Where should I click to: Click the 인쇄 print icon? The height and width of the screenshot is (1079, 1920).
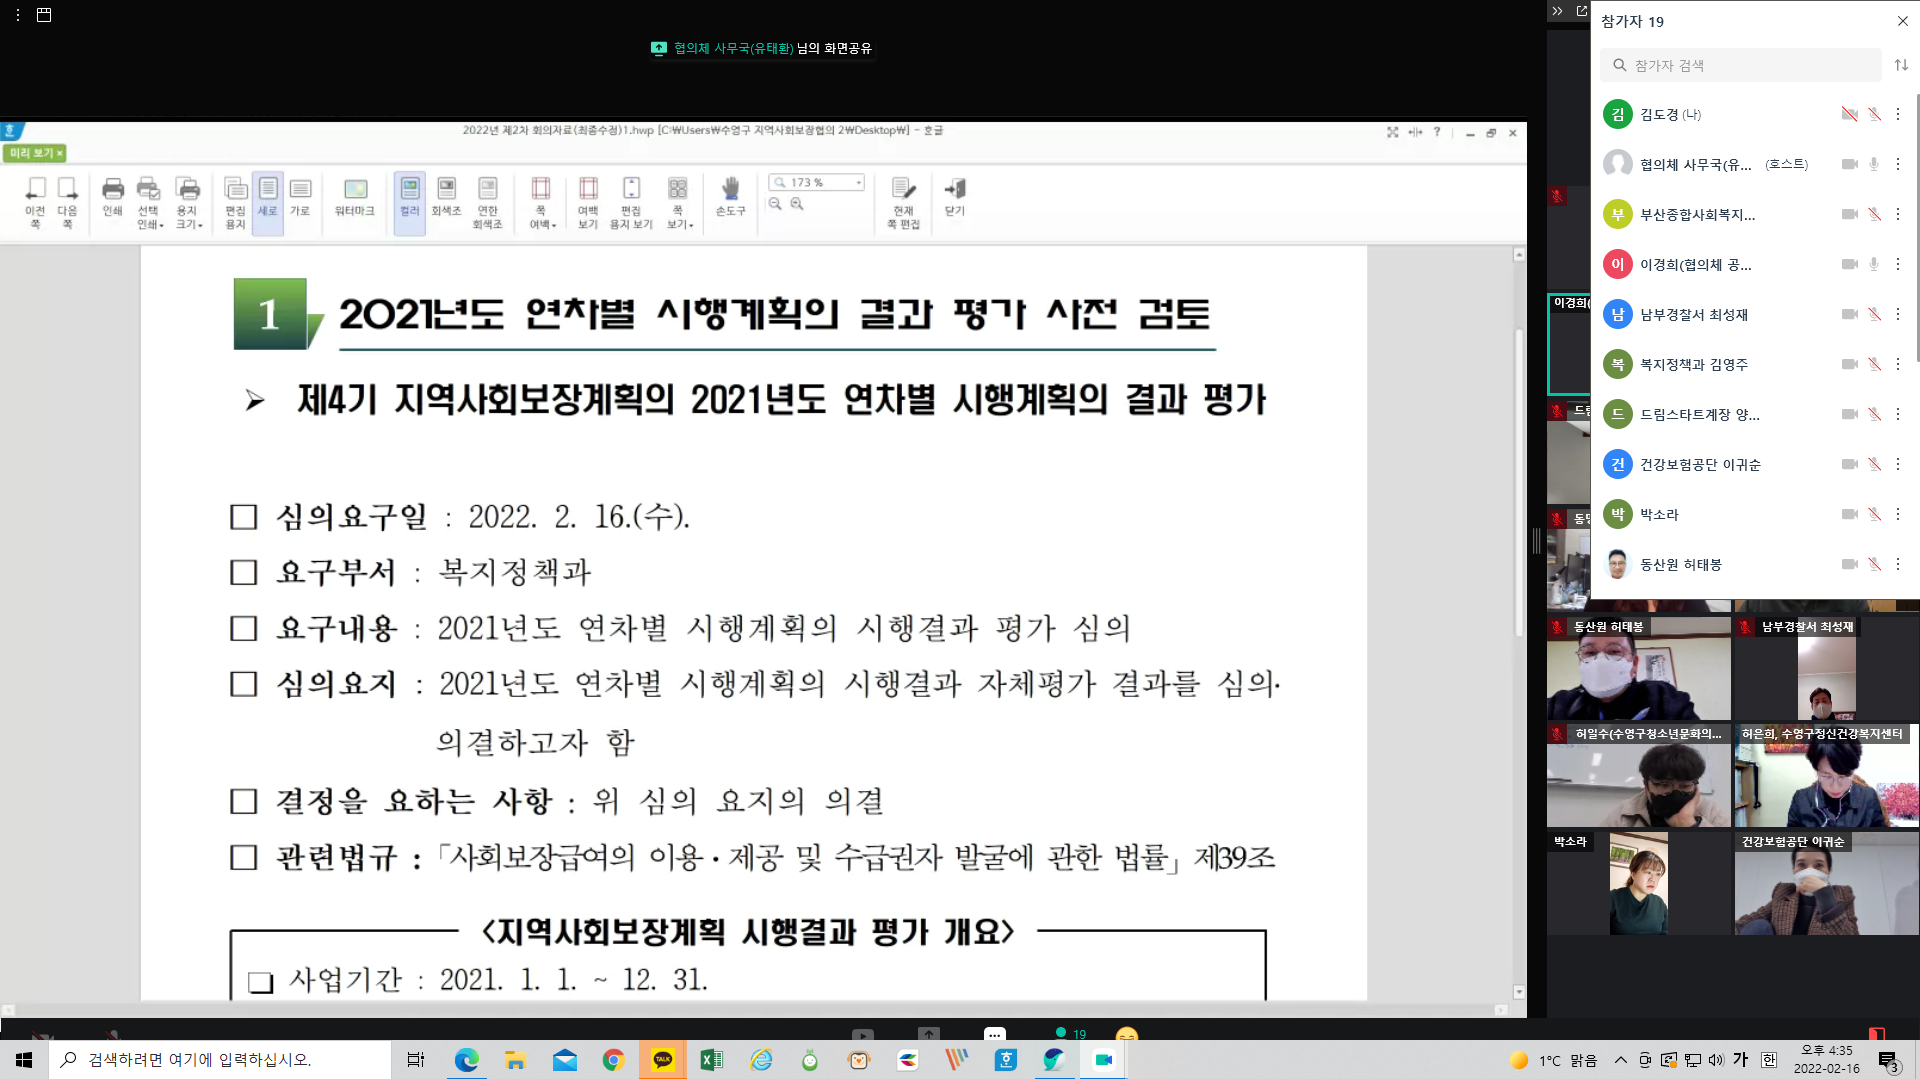113,197
